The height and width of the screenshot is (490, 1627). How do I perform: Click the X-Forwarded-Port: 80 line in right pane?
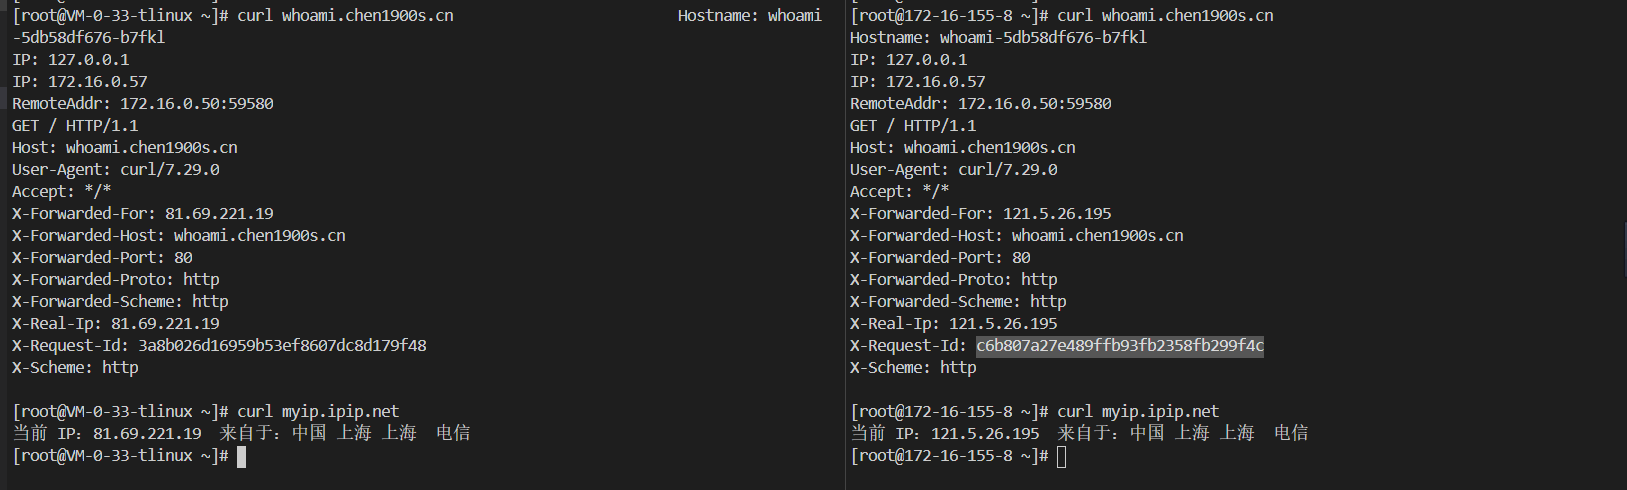pyautogui.click(x=940, y=258)
